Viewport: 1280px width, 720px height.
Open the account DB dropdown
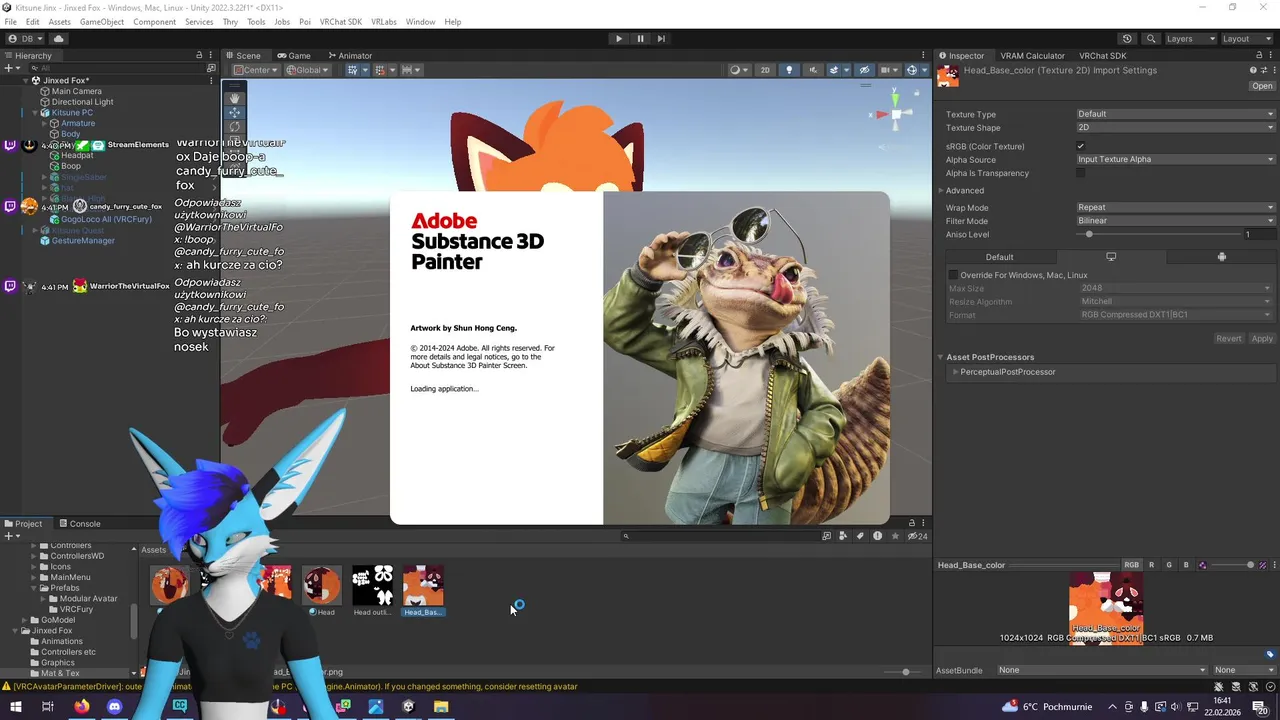(x=24, y=39)
